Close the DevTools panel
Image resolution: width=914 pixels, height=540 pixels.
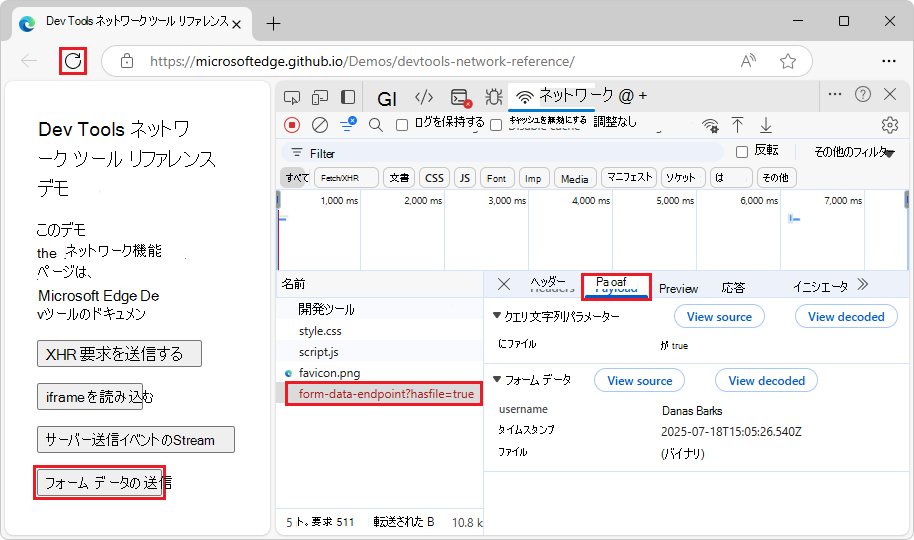[890, 94]
